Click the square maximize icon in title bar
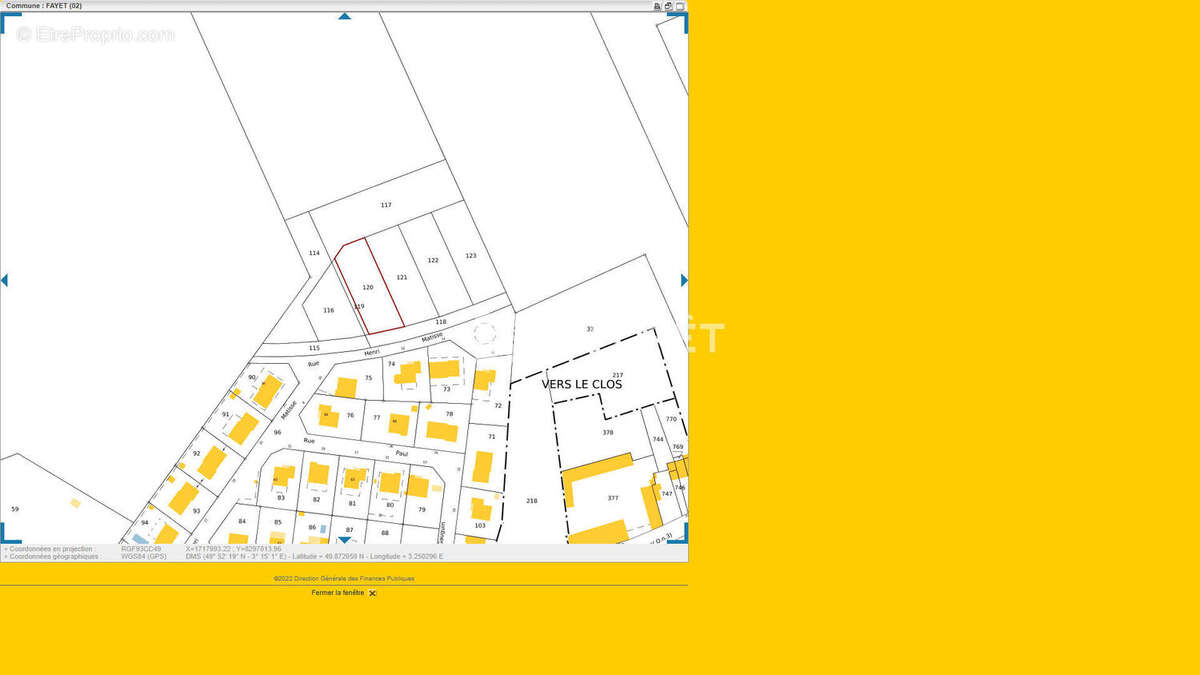 click(x=680, y=6)
